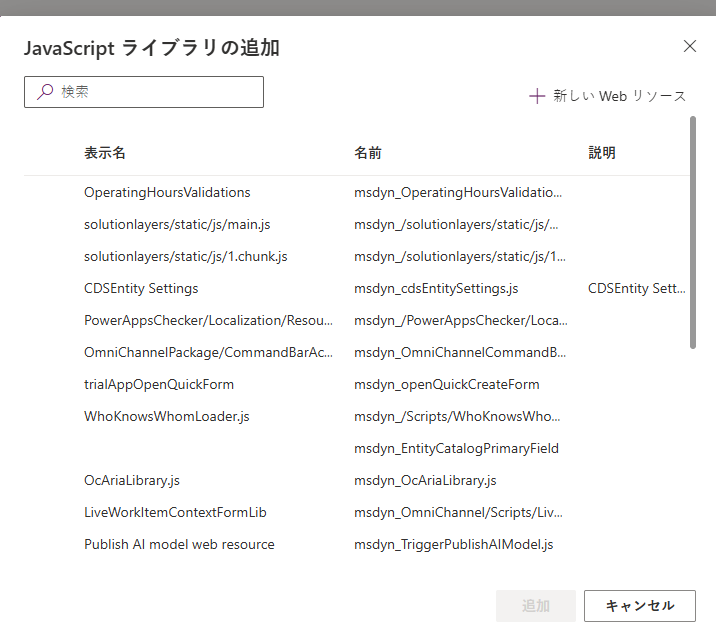716x637 pixels.
Task: Select trialAppOpenQuickForm row
Action: coord(356,384)
